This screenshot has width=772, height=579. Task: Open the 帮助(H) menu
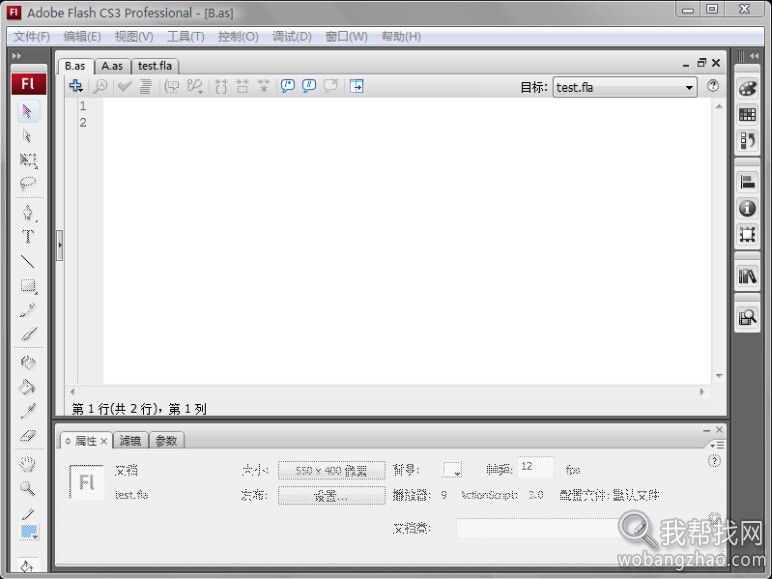coord(401,36)
